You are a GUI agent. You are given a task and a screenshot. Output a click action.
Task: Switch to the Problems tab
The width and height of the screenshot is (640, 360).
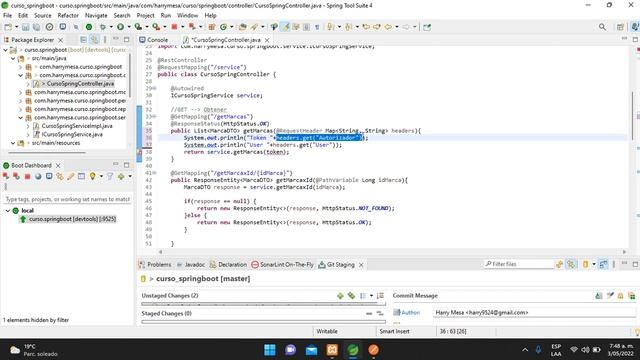click(155, 264)
